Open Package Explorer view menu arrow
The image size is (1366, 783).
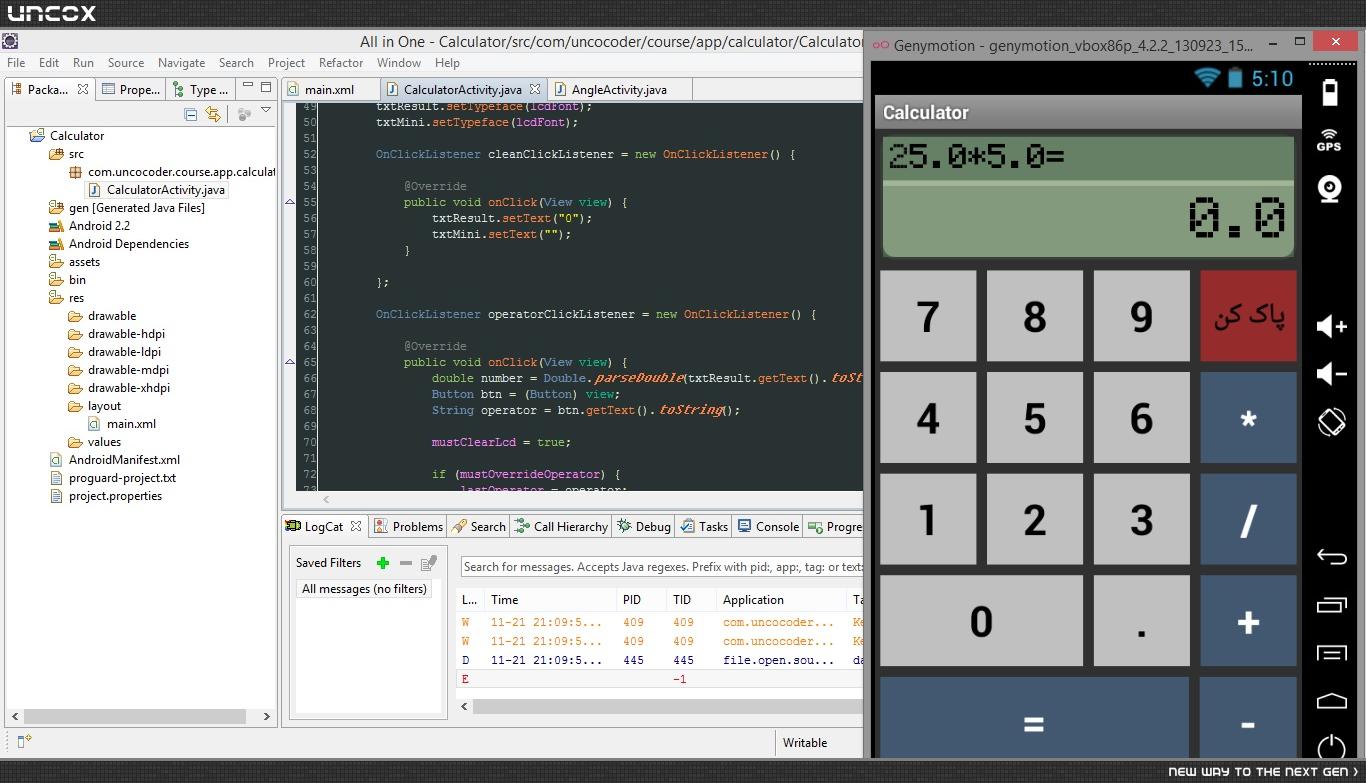pos(266,111)
